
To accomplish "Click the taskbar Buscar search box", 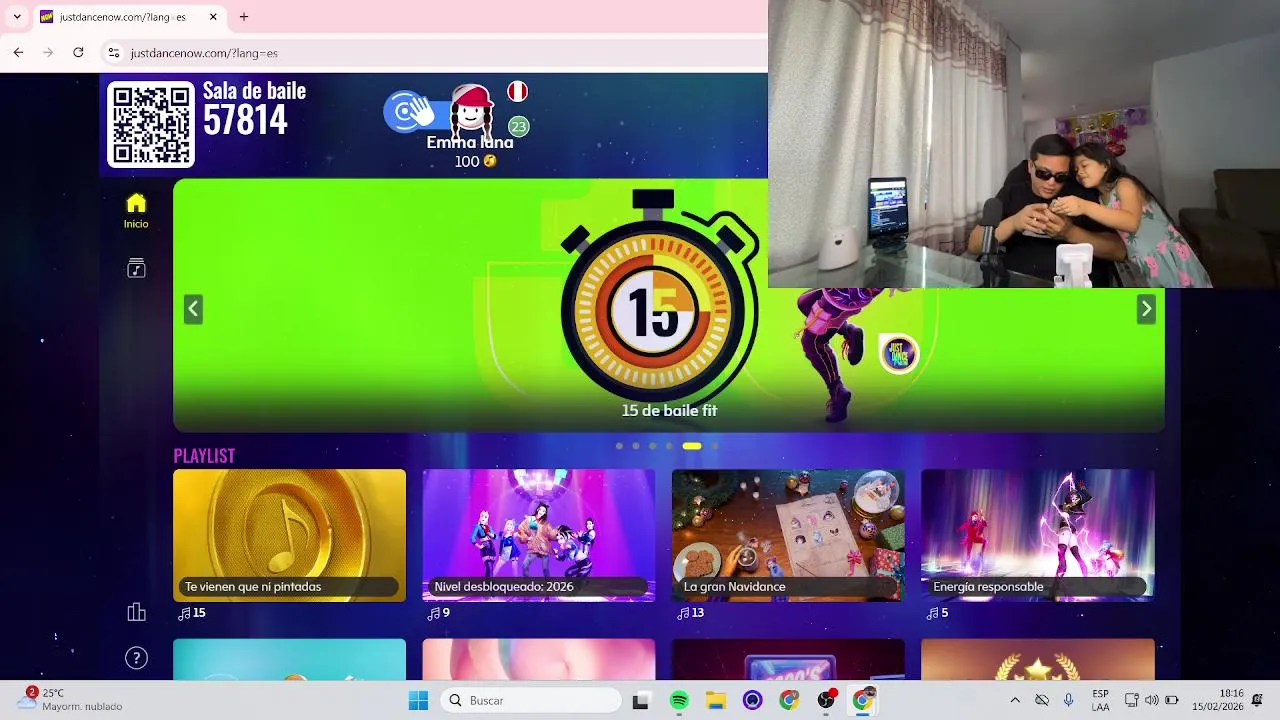I will [x=531, y=701].
